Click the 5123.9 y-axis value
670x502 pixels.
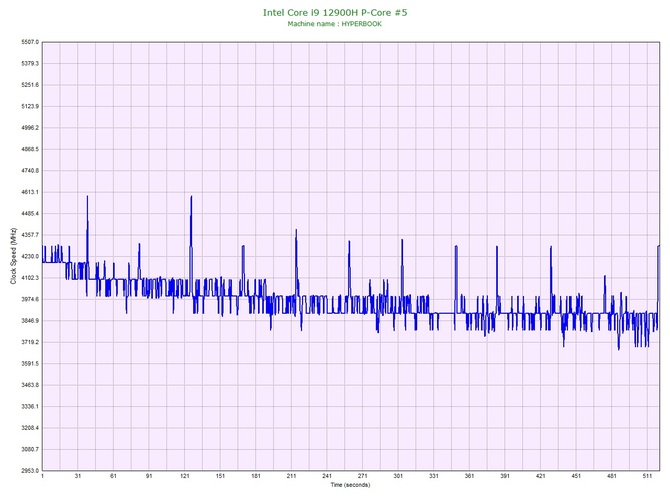point(30,106)
